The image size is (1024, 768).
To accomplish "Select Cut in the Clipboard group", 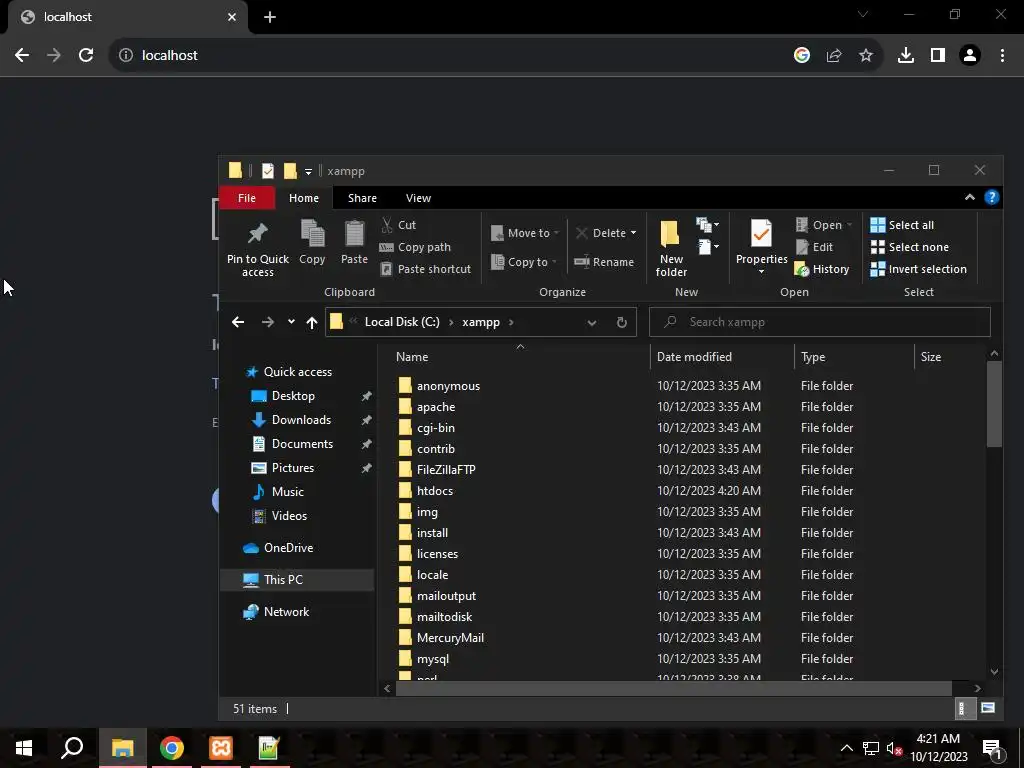I will pyautogui.click(x=398, y=225).
